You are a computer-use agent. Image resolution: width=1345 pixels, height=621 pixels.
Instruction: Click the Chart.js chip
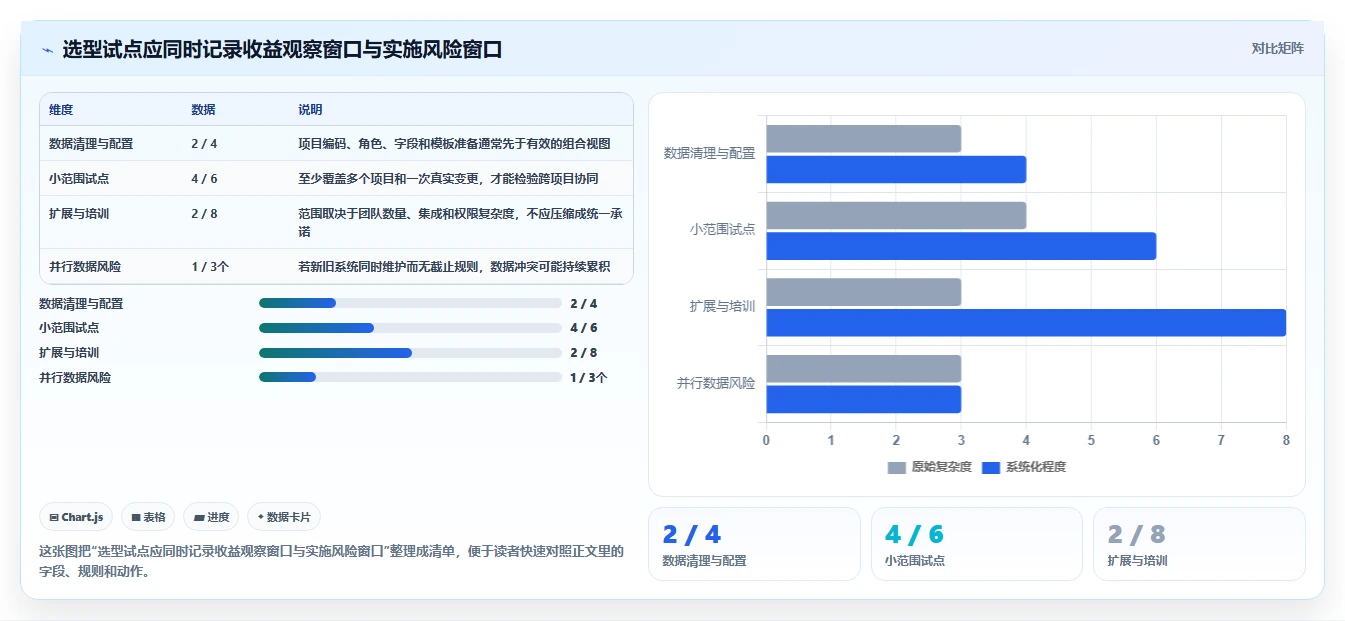click(x=77, y=517)
